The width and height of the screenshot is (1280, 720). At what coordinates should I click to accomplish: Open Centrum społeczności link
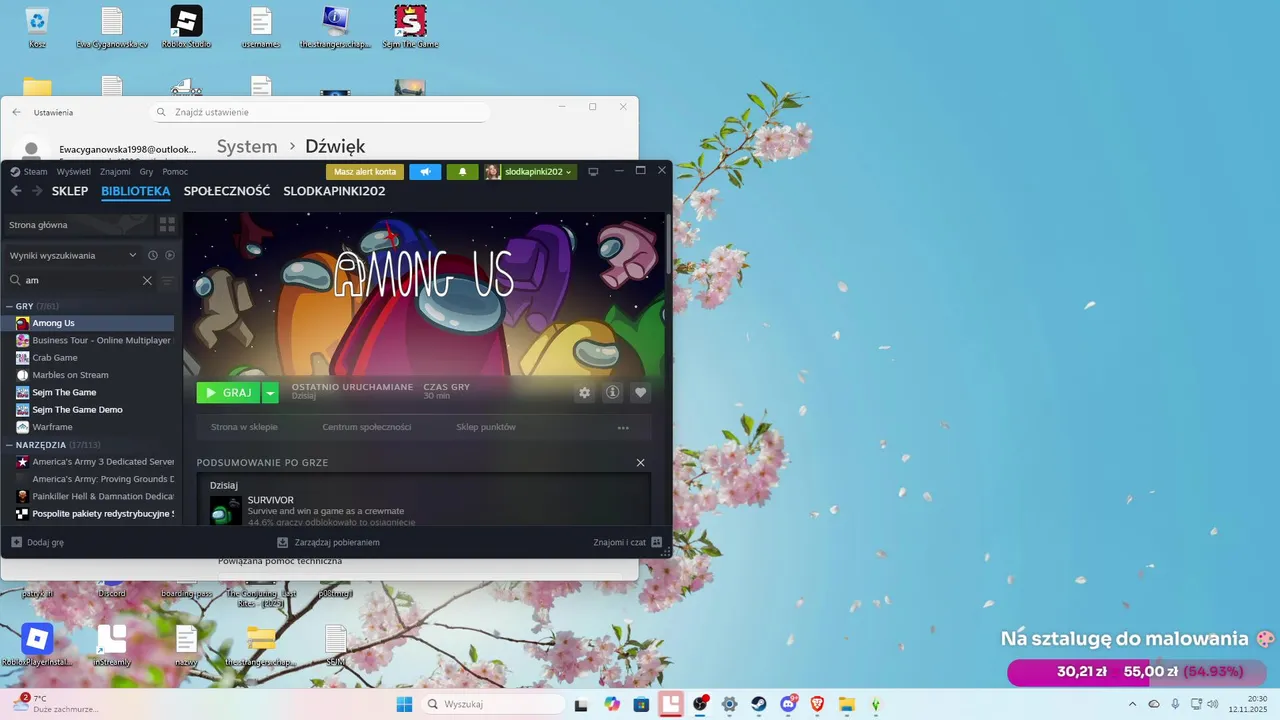coord(367,427)
